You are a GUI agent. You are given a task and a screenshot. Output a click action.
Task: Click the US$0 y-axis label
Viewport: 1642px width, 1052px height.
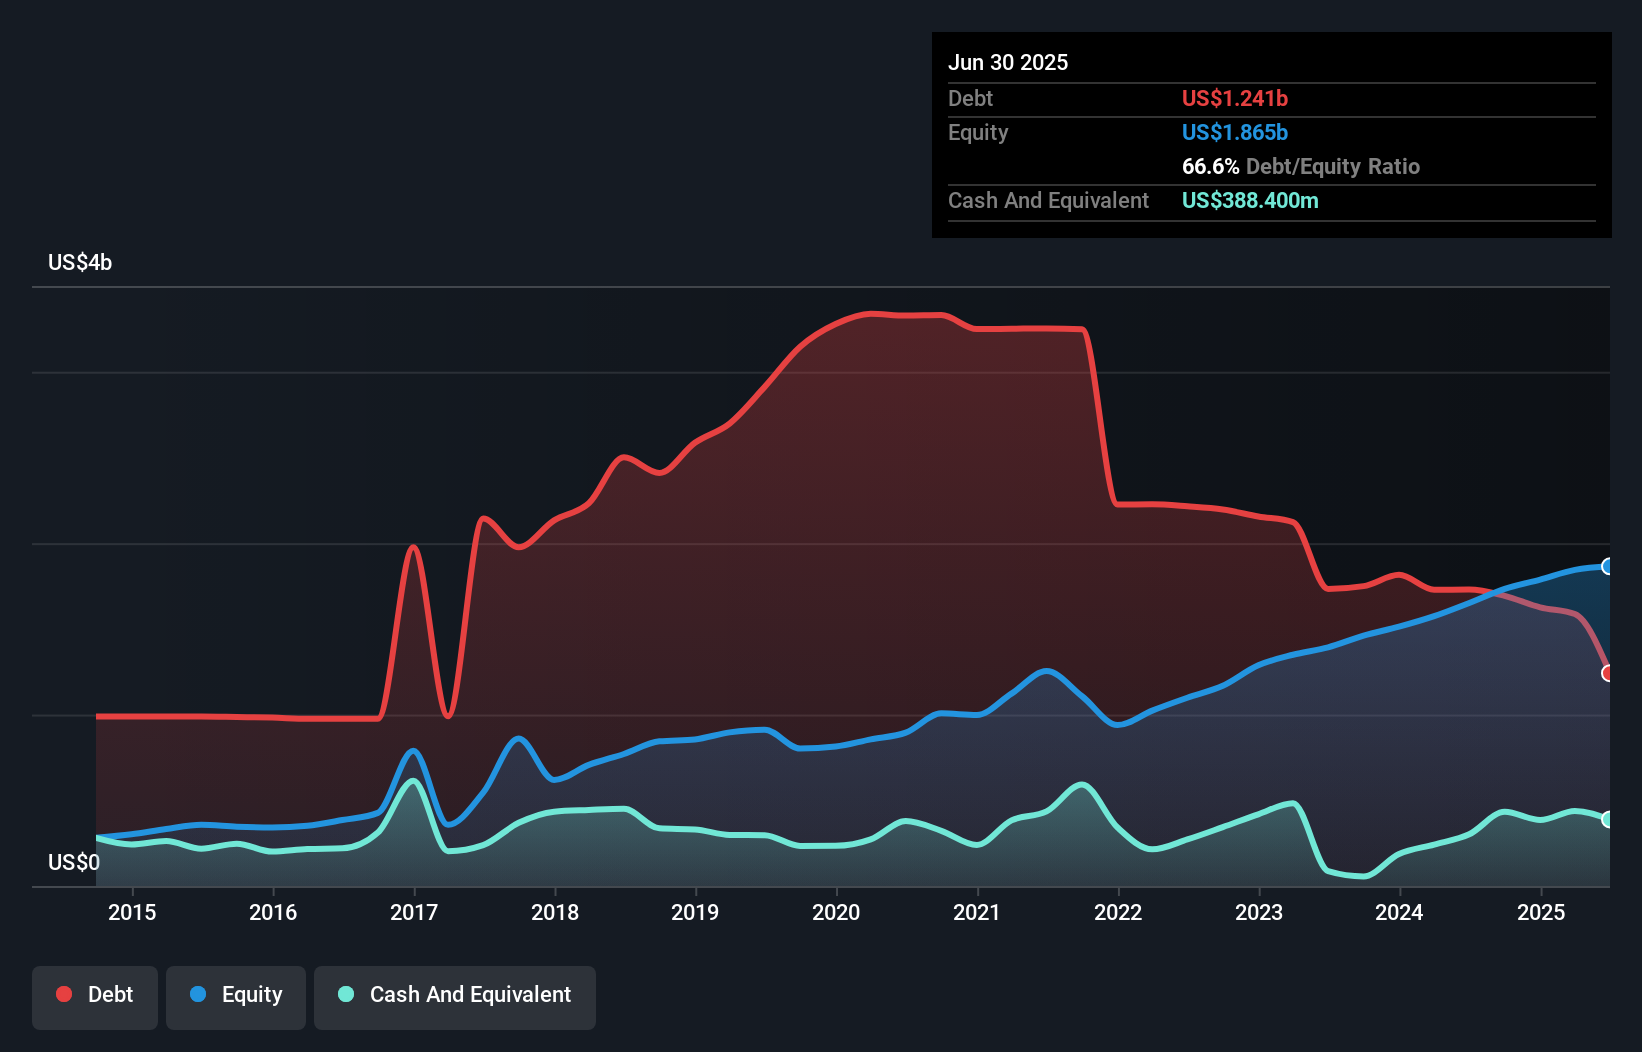click(x=74, y=862)
